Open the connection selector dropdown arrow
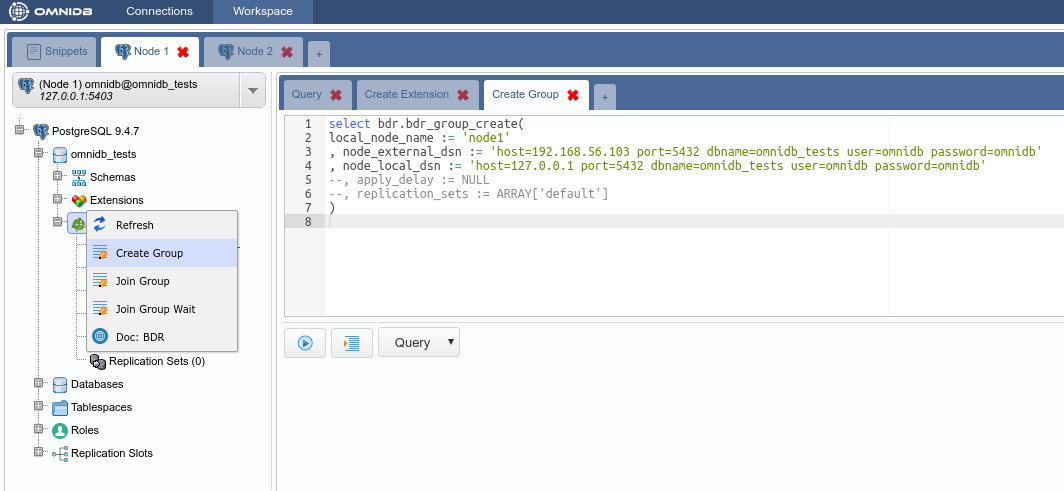1064x491 pixels. (x=253, y=90)
